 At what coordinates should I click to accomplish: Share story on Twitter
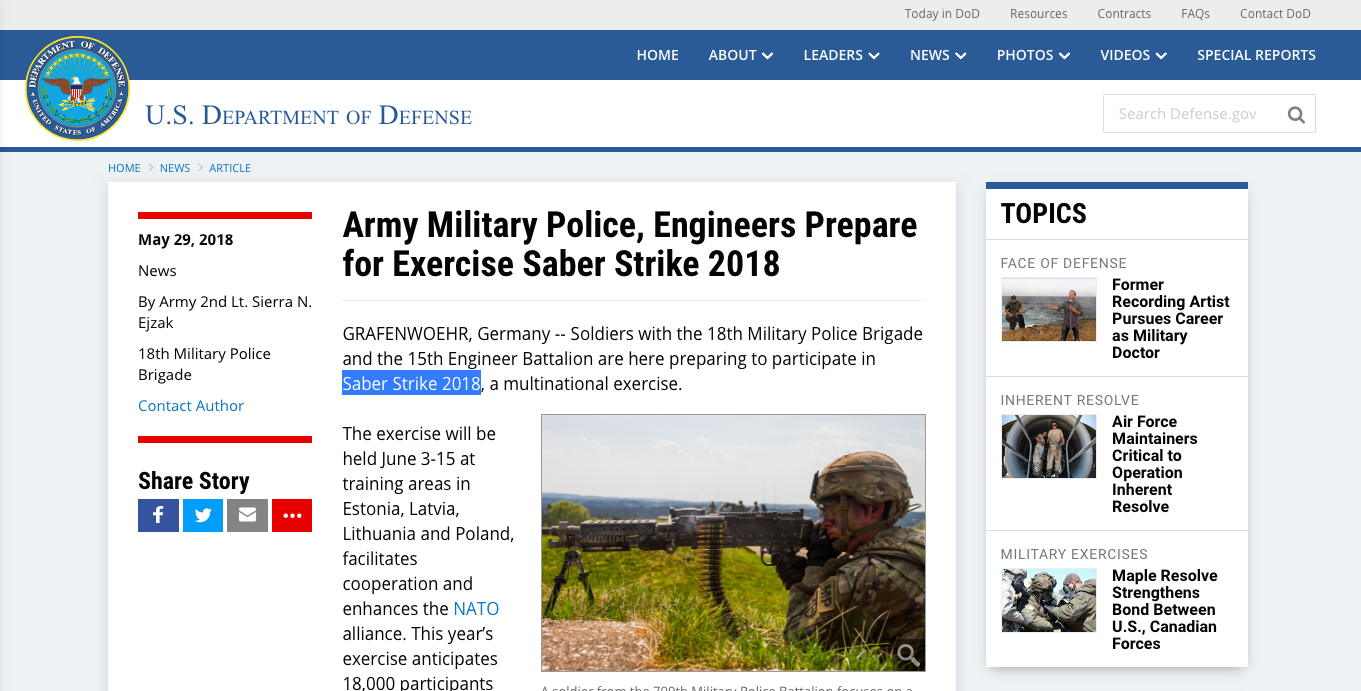tap(203, 515)
